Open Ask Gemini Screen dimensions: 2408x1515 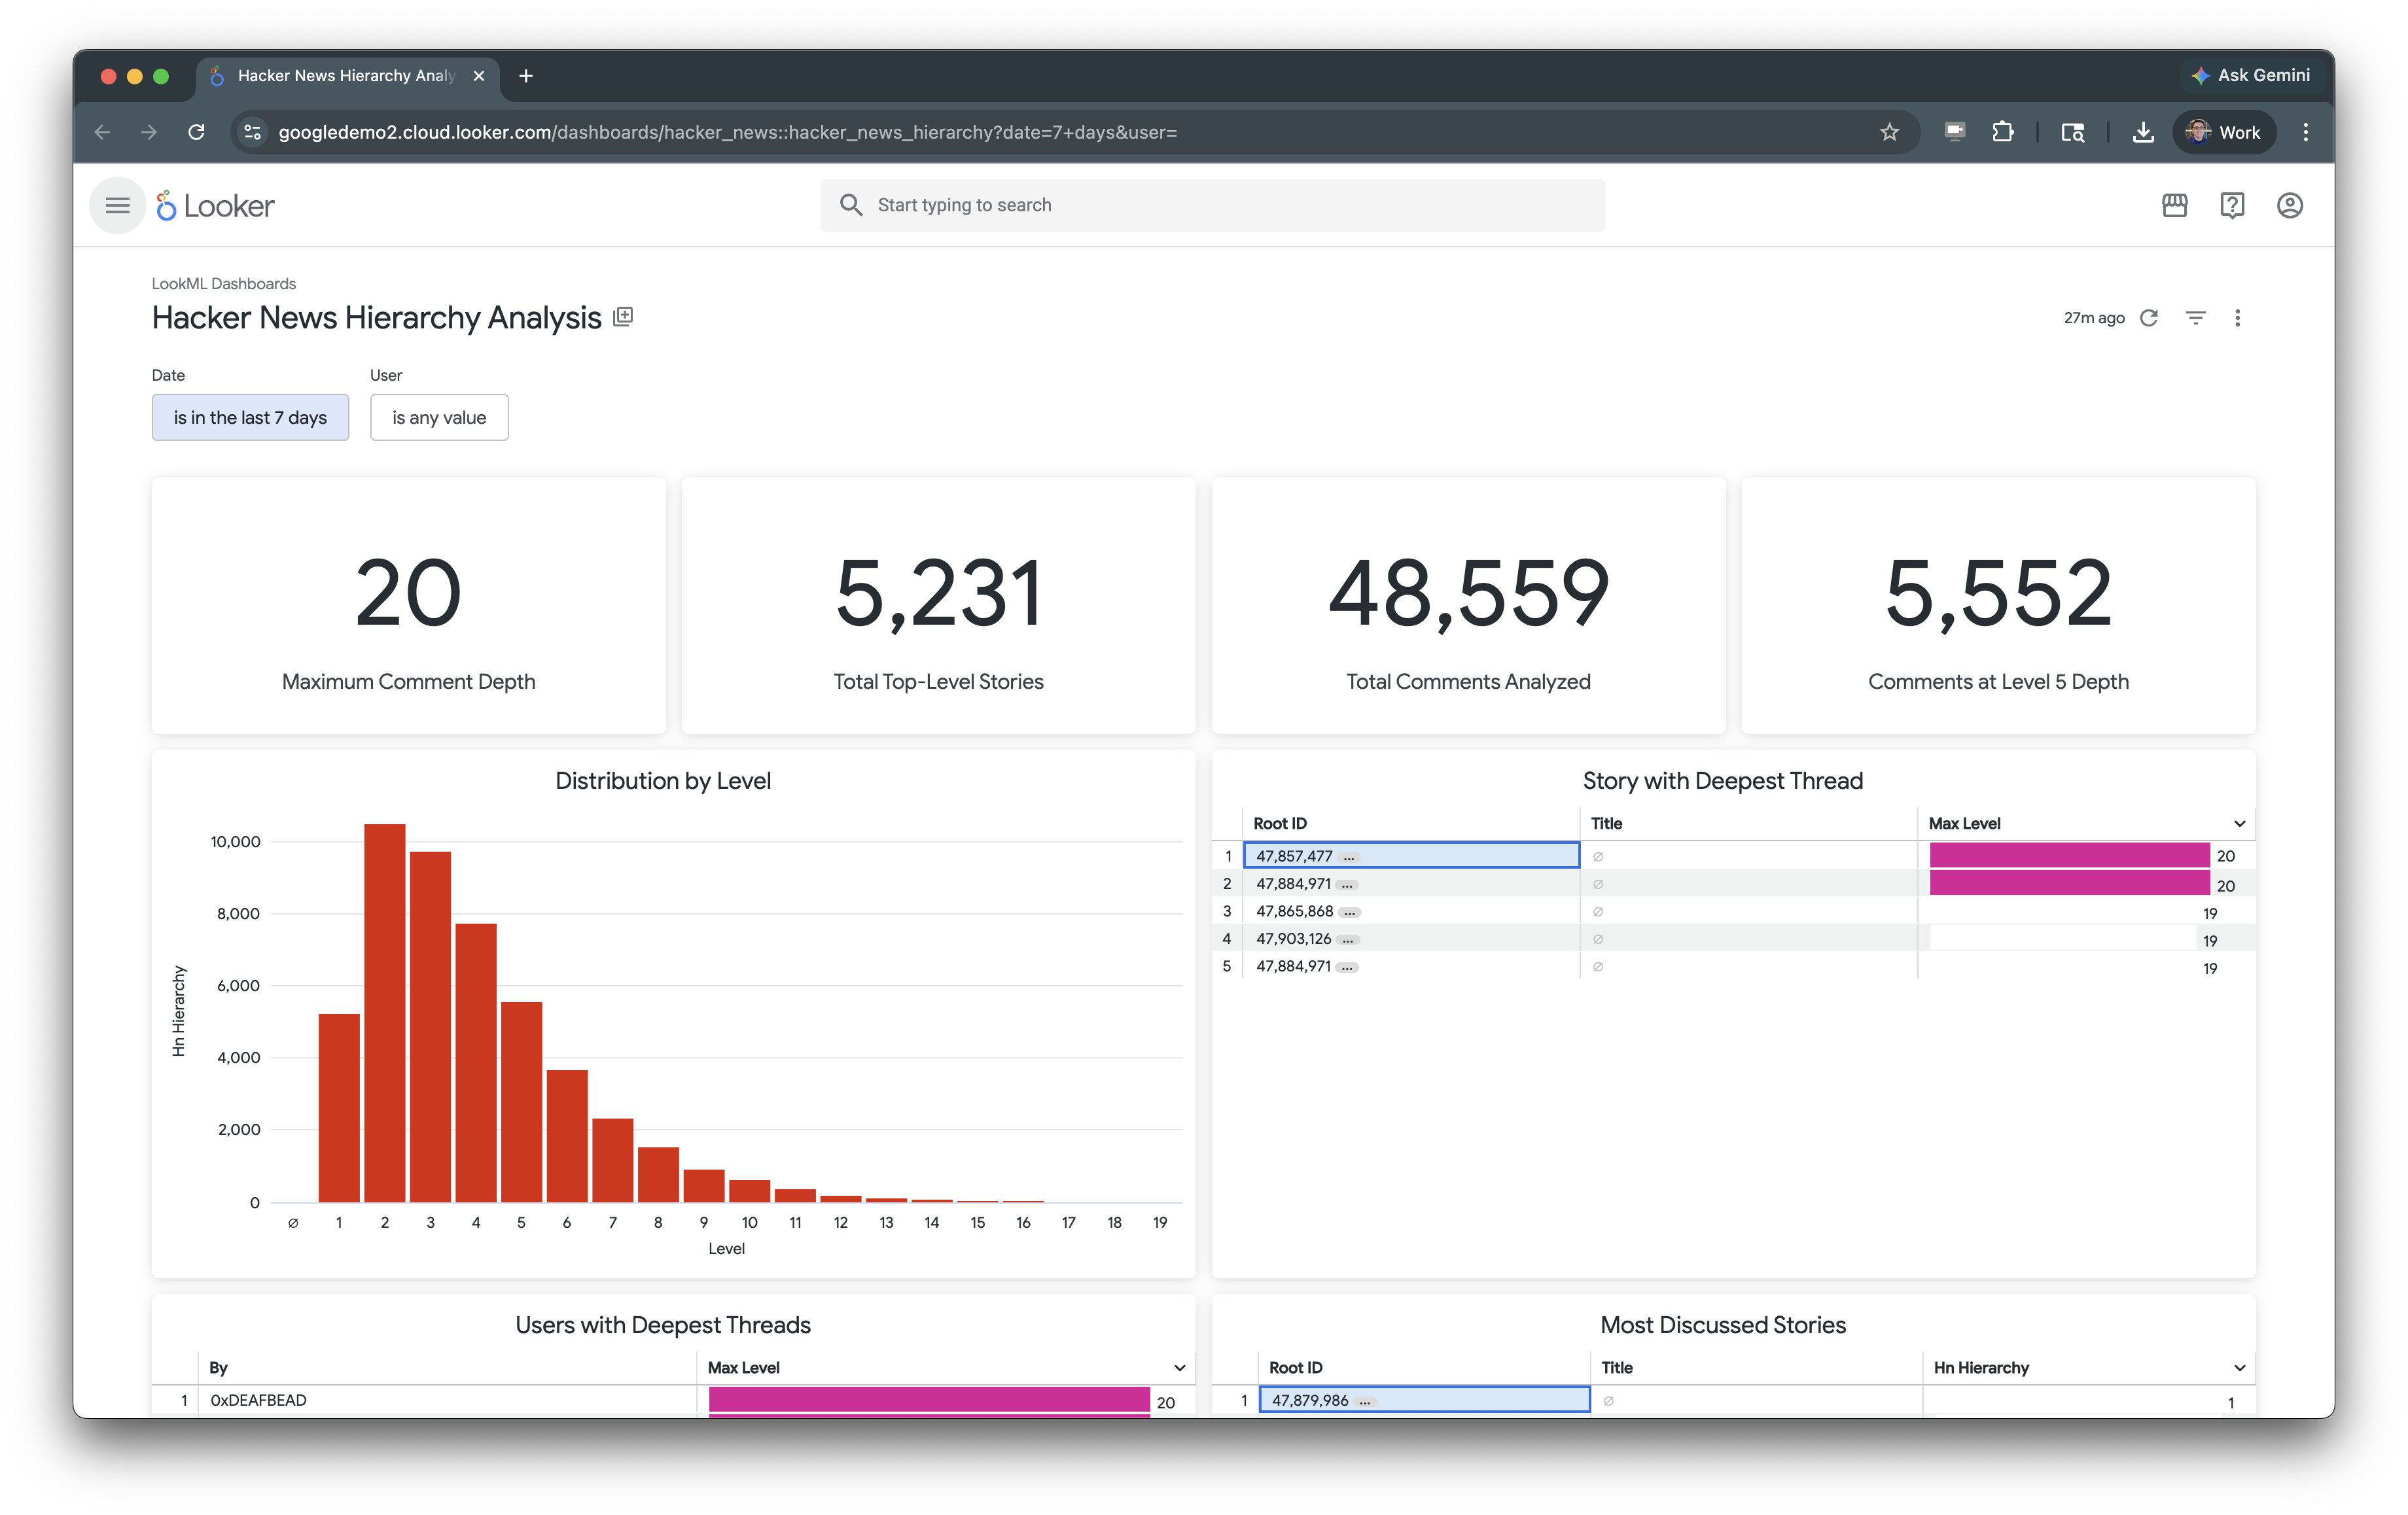(x=2250, y=76)
